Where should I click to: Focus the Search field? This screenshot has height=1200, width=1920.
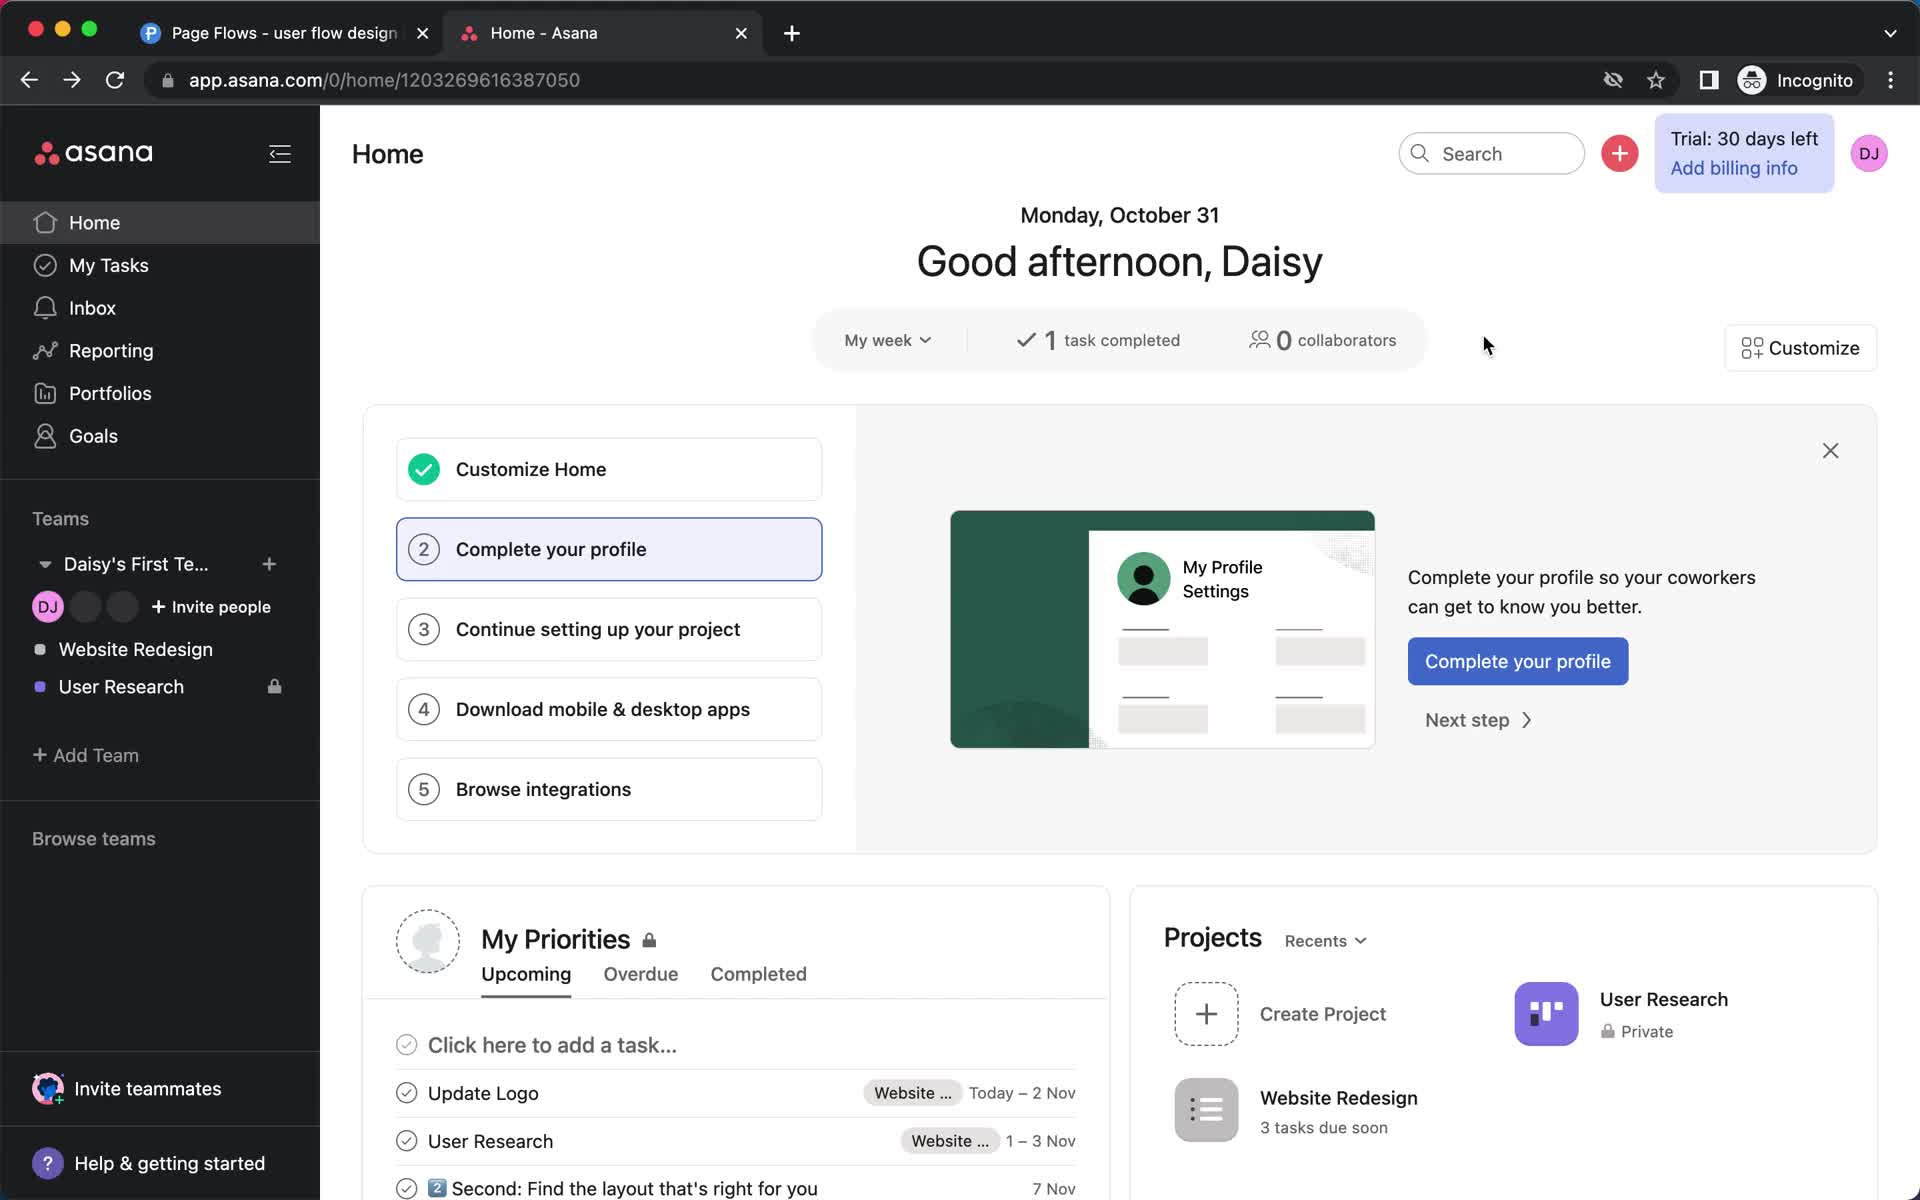click(x=1491, y=154)
